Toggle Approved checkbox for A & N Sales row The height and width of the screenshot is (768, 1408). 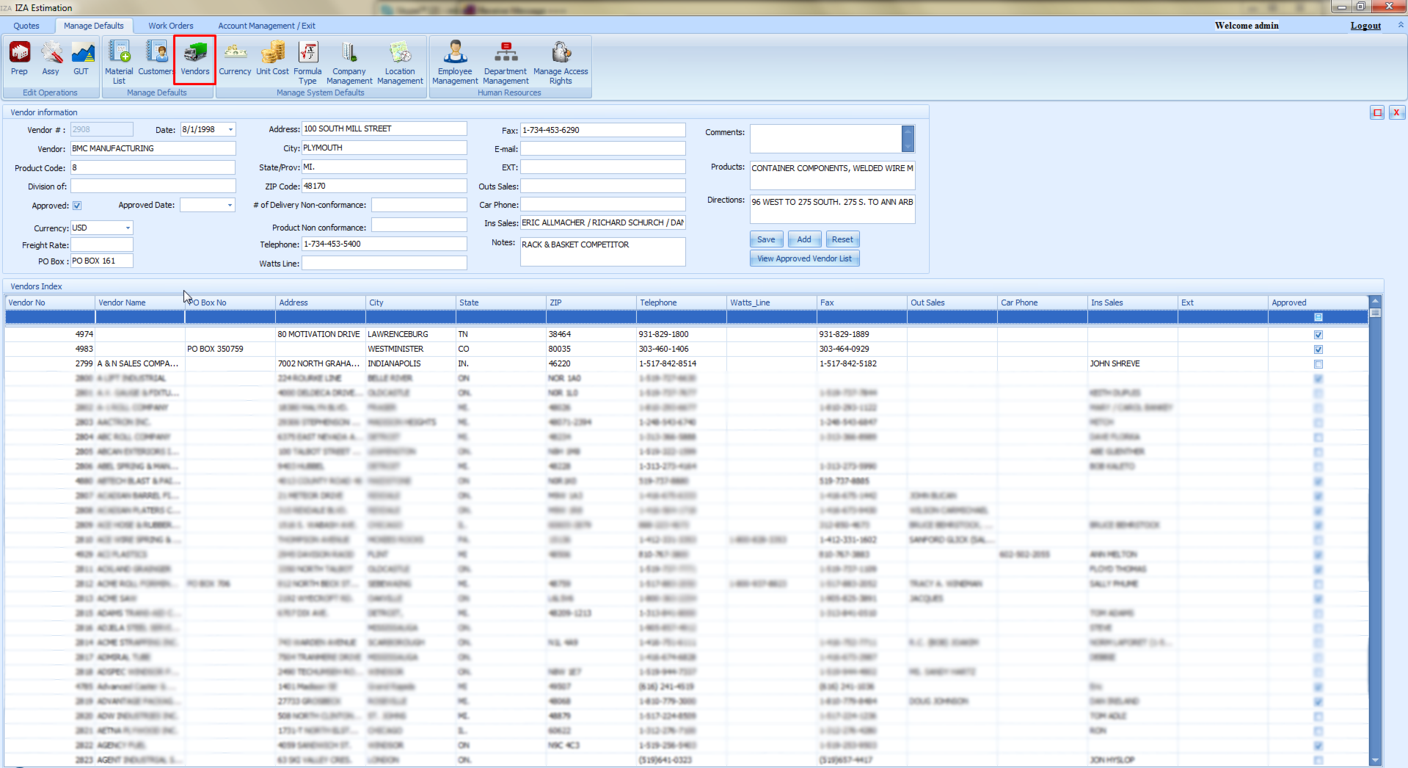click(x=1318, y=364)
